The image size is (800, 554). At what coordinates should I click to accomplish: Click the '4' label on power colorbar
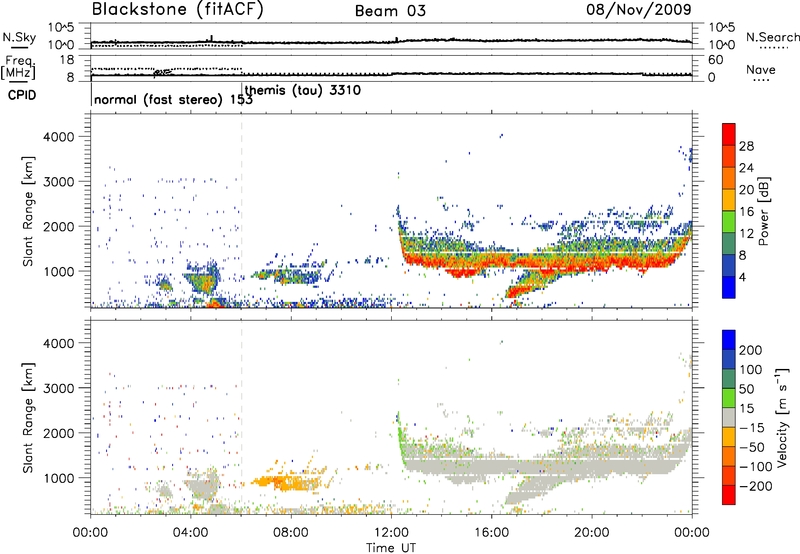click(x=743, y=277)
